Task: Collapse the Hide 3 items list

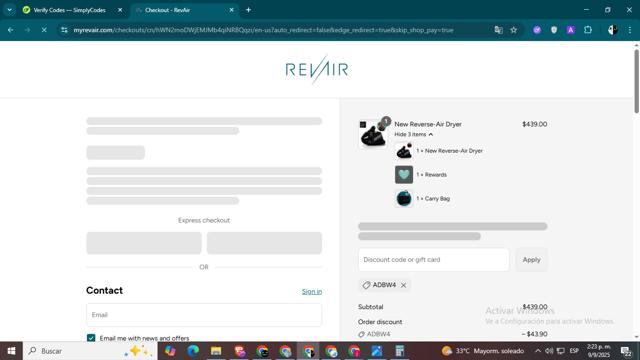Action: click(413, 134)
